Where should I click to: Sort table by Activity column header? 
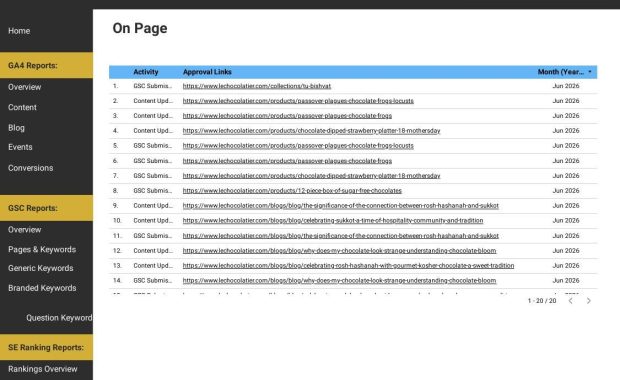coord(146,72)
